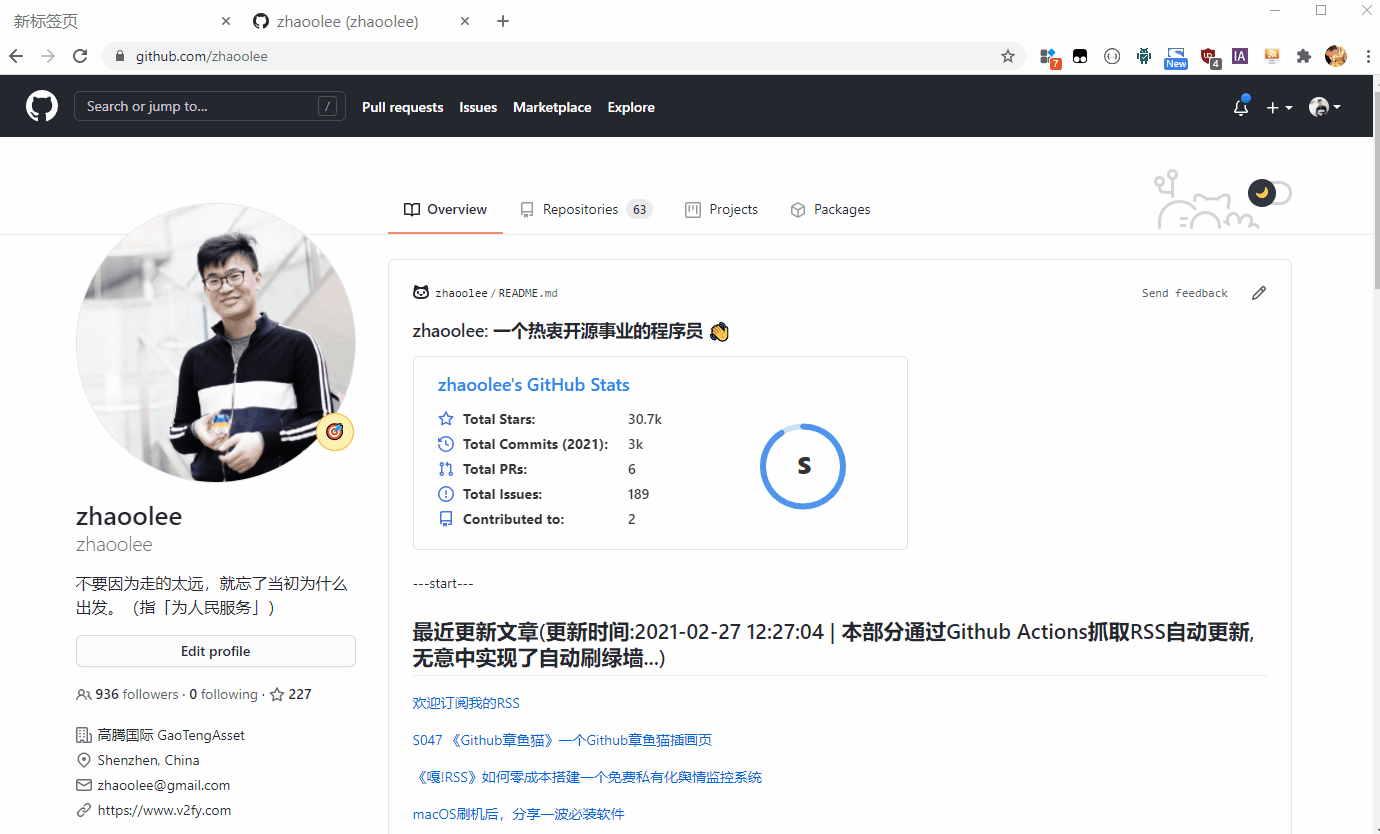
Task: Click the round face extension icon
Action: click(1112, 56)
